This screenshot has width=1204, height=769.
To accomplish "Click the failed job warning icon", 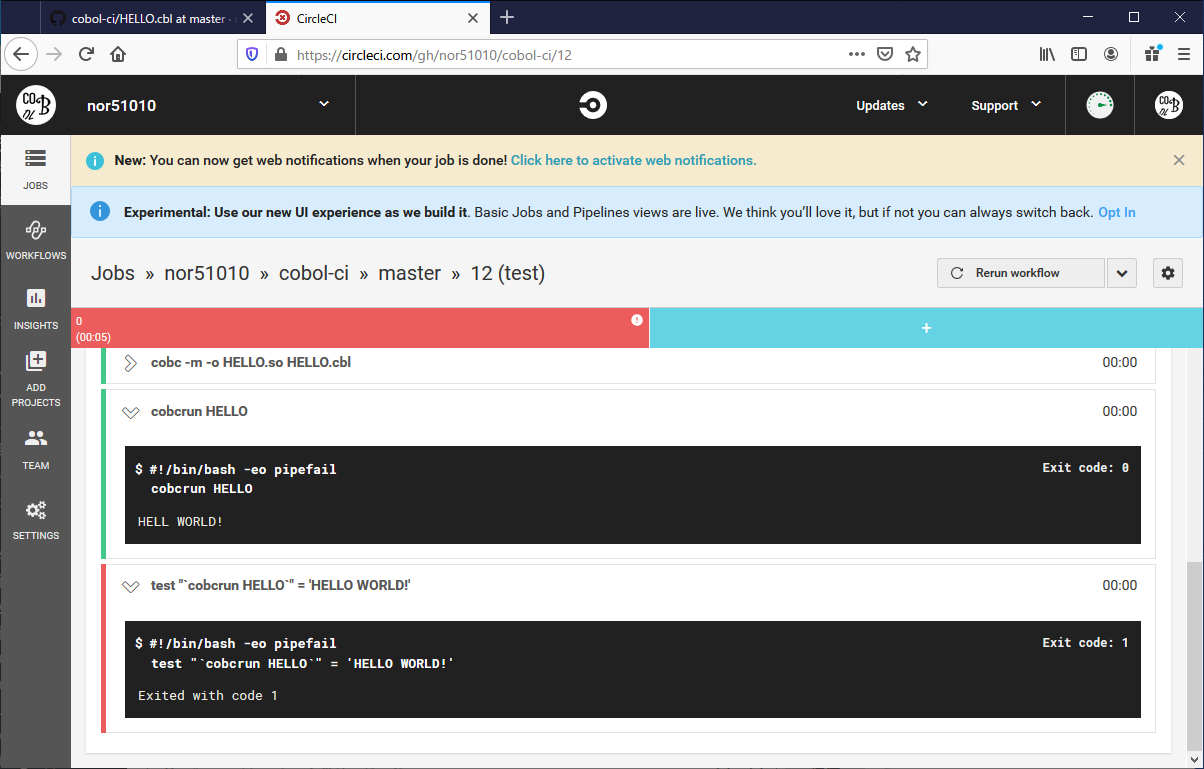I will point(636,320).
